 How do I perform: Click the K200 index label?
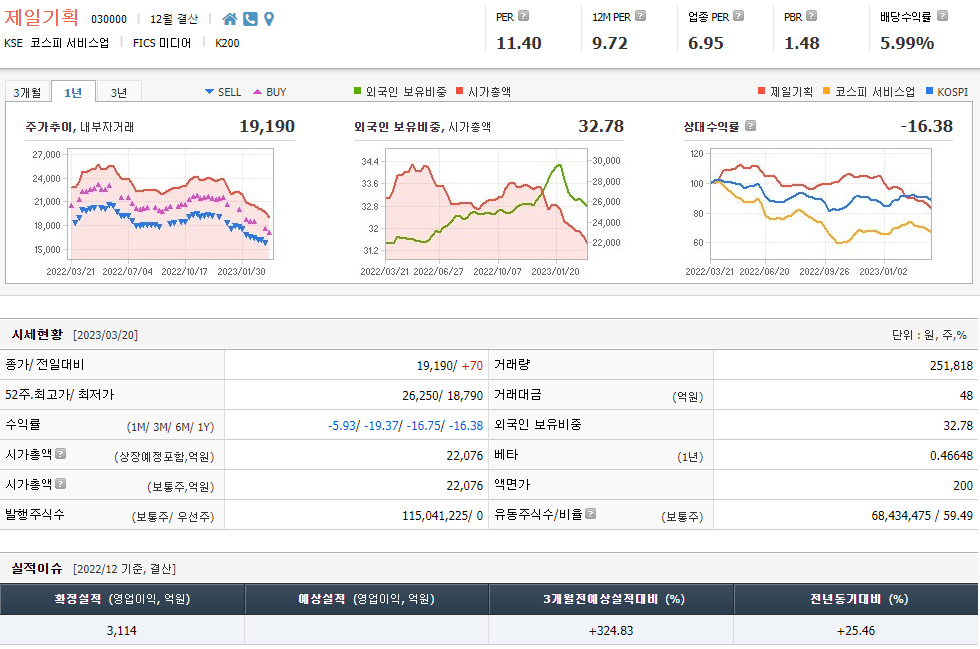(227, 43)
